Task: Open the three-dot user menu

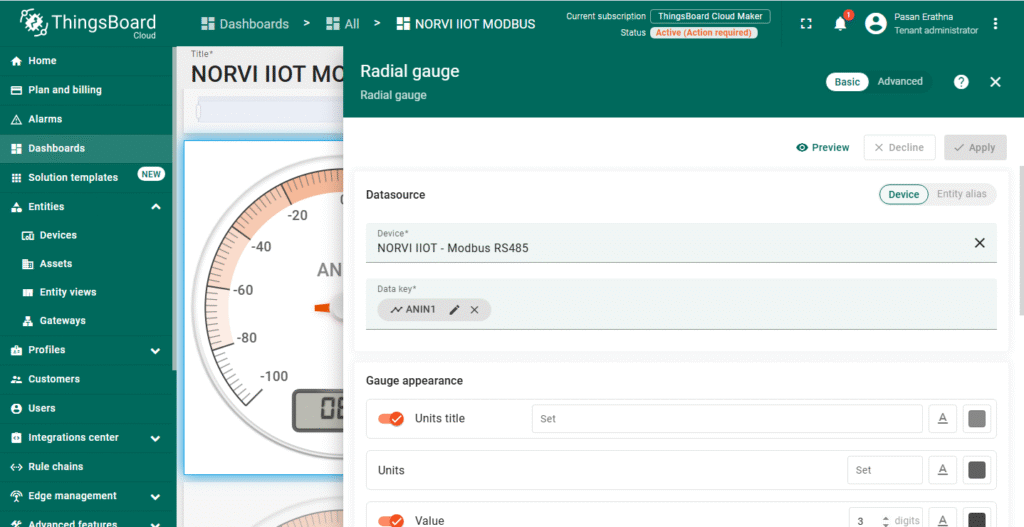Action: coord(995,23)
